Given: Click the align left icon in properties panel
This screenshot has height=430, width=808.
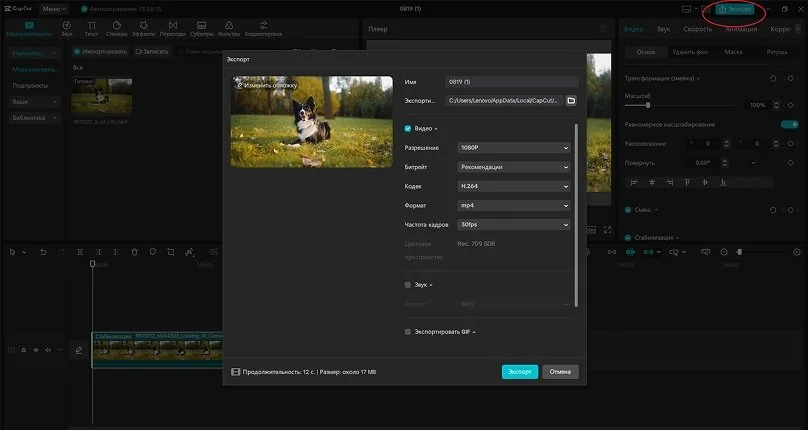Looking at the screenshot, I should click(634, 183).
